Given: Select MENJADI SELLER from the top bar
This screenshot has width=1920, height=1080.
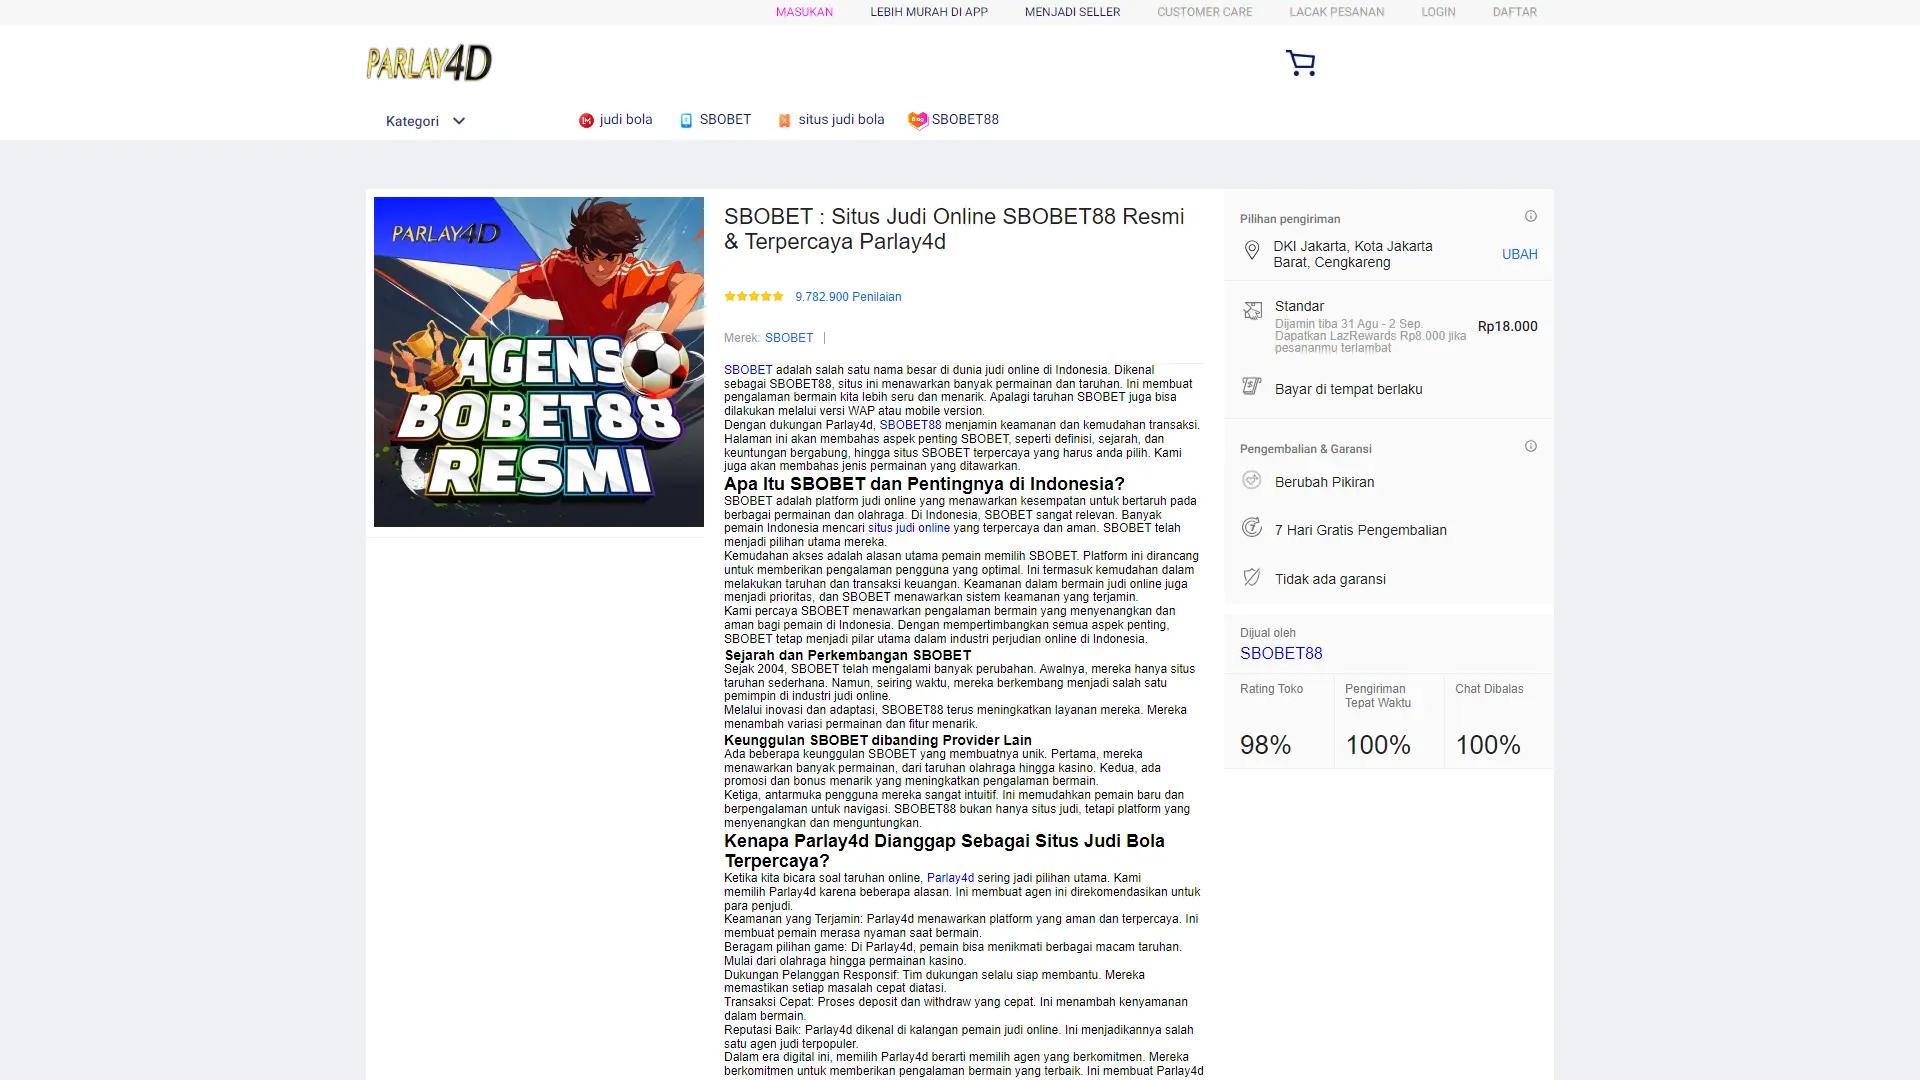Looking at the screenshot, I should click(1072, 12).
